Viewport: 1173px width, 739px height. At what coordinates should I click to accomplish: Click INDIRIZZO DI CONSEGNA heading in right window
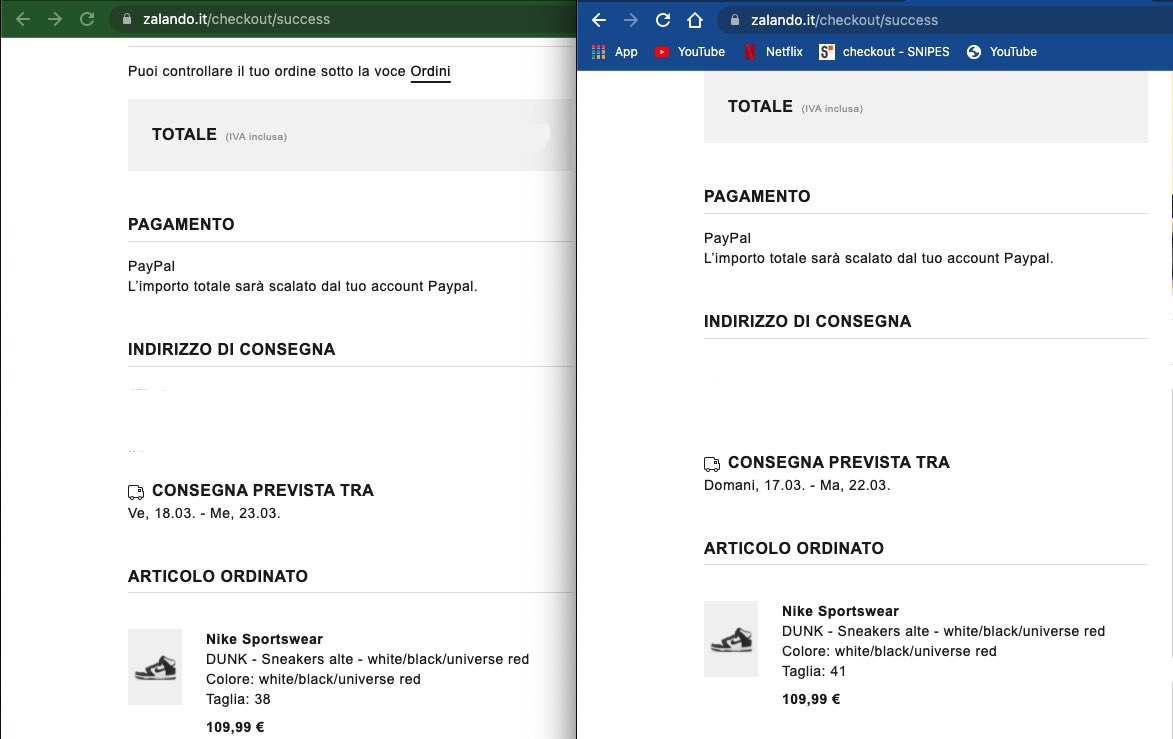(x=807, y=322)
